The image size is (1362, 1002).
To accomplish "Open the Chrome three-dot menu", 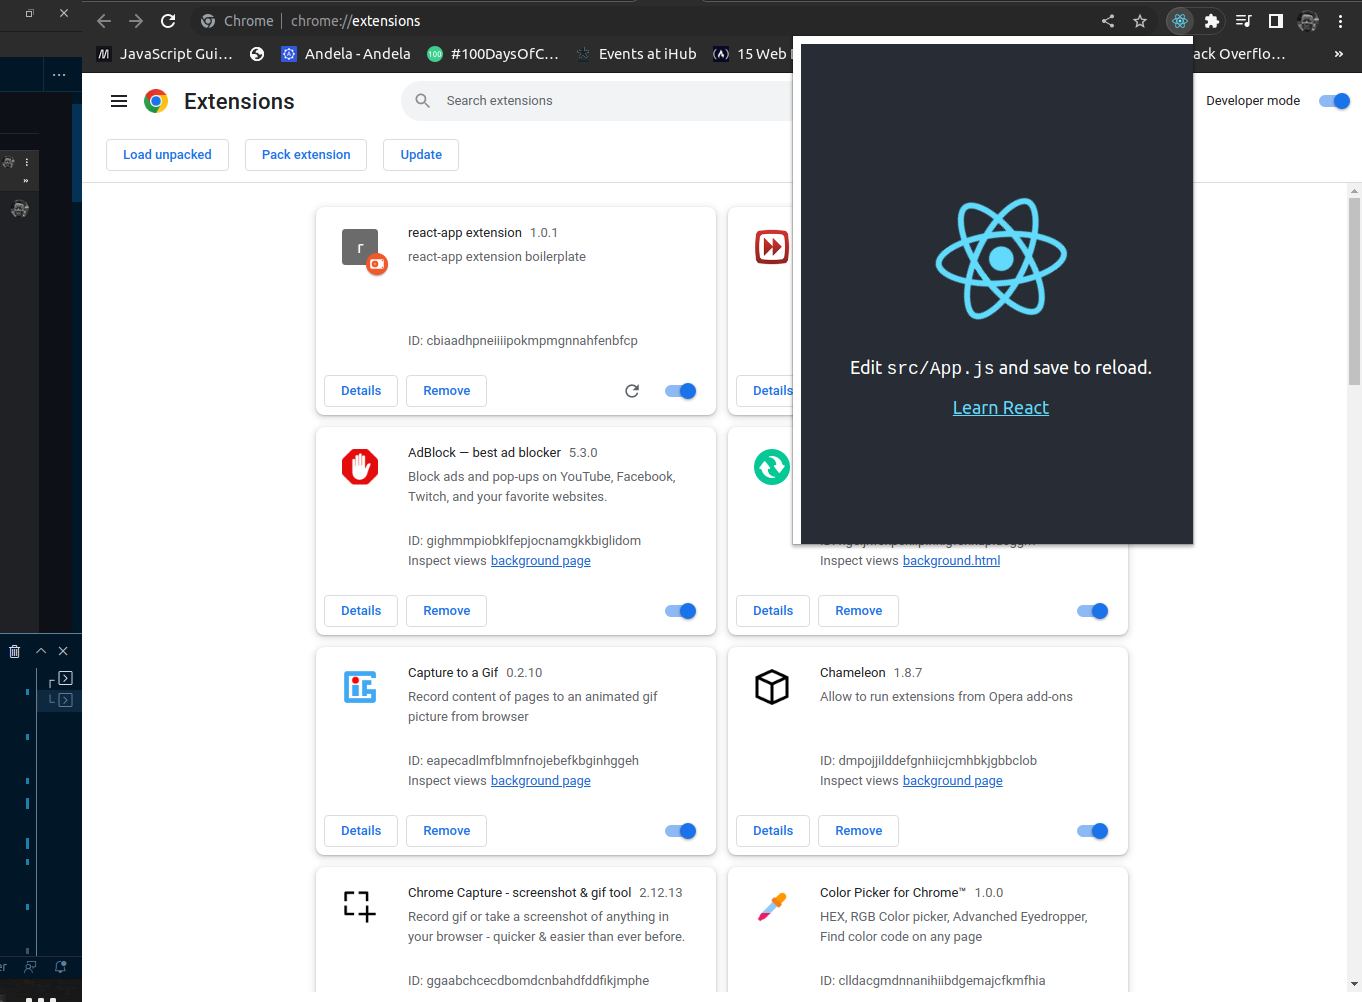I will [x=1340, y=21].
